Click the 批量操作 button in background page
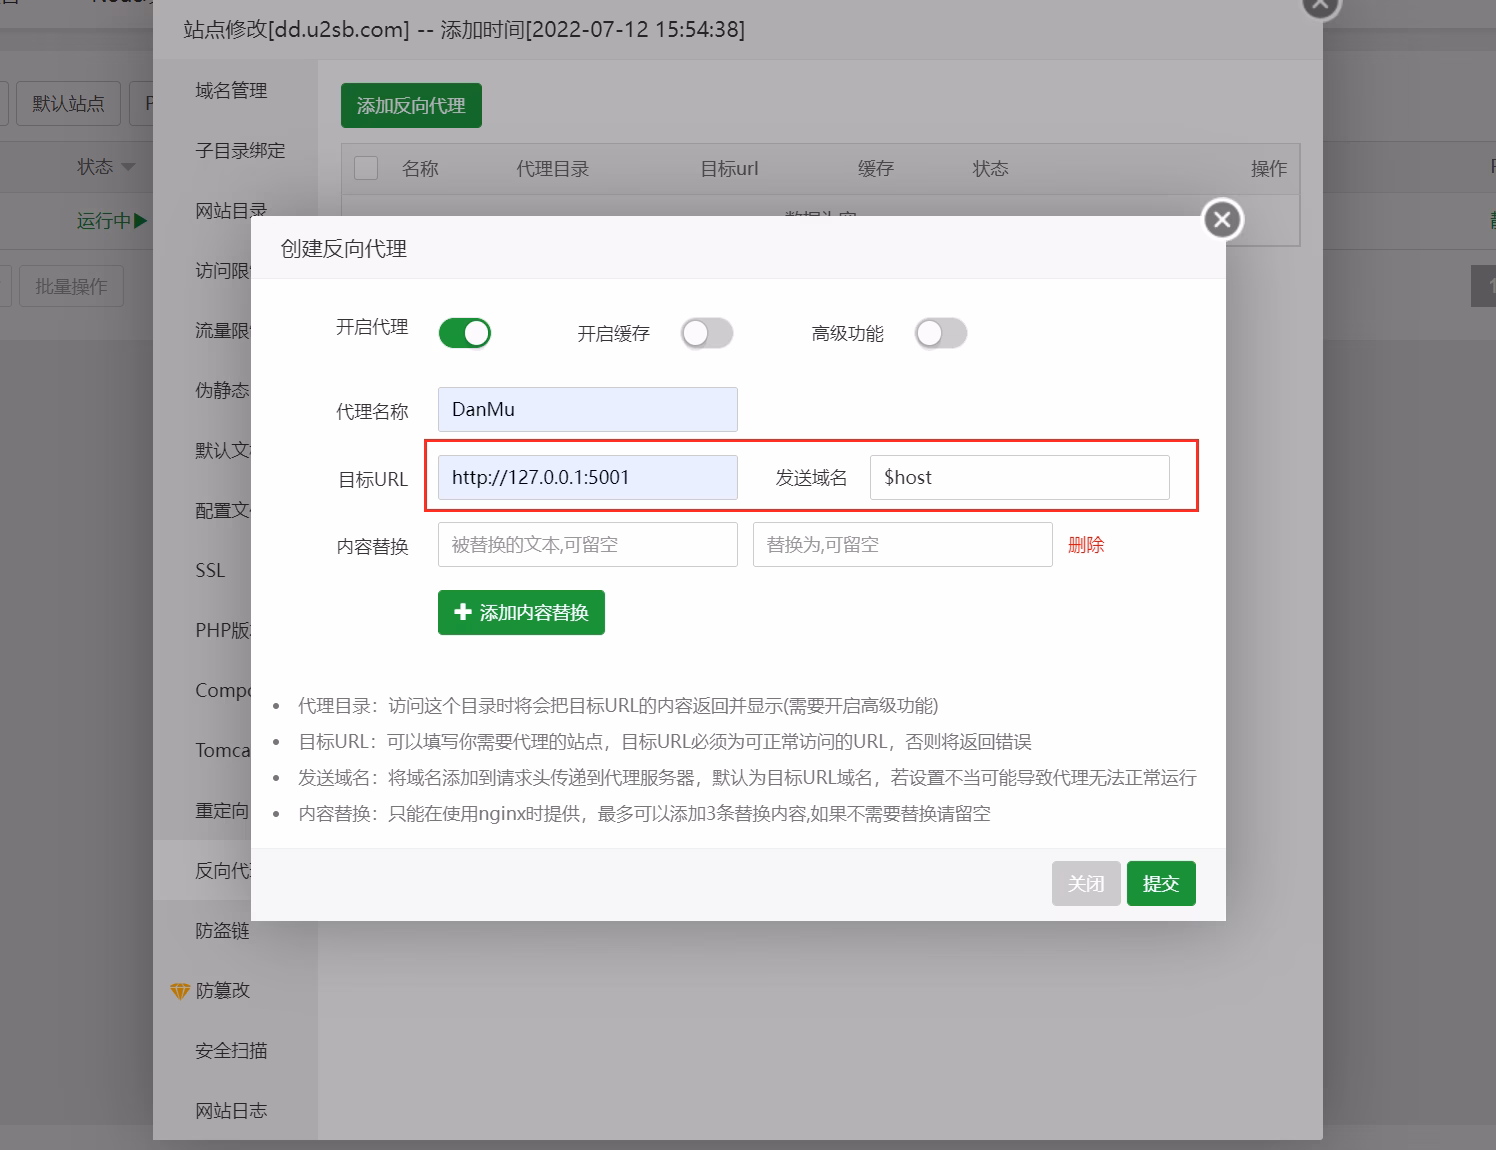Viewport: 1496px width, 1150px height. click(71, 286)
